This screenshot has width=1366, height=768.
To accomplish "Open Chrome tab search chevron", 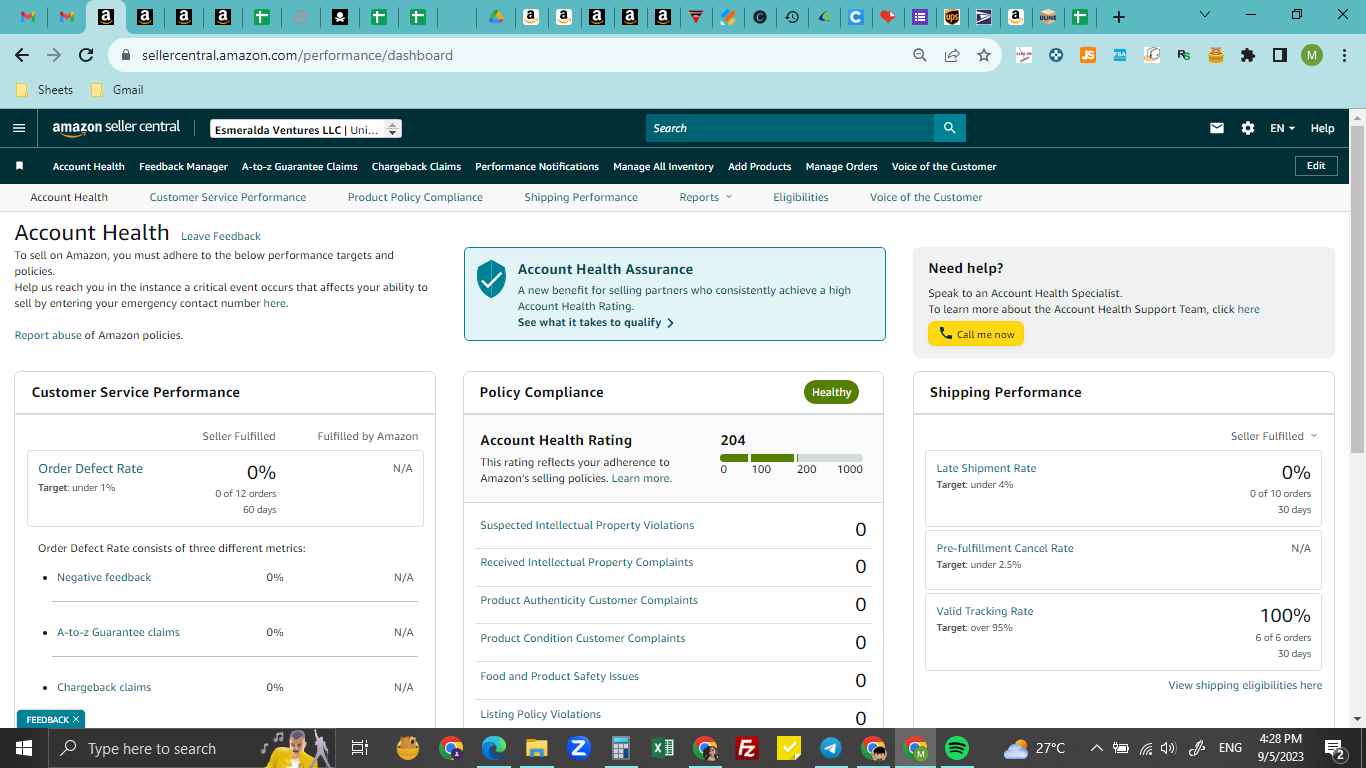I will (1204, 15).
